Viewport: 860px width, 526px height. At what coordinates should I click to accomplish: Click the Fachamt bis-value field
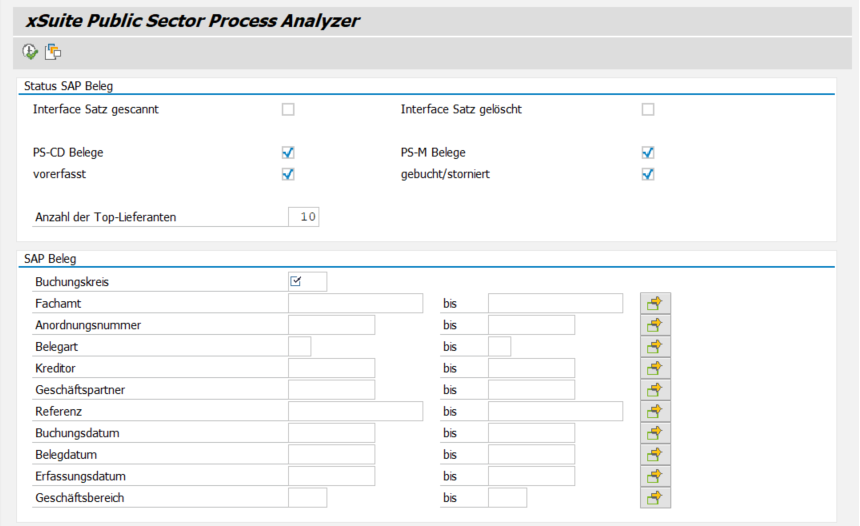(555, 303)
